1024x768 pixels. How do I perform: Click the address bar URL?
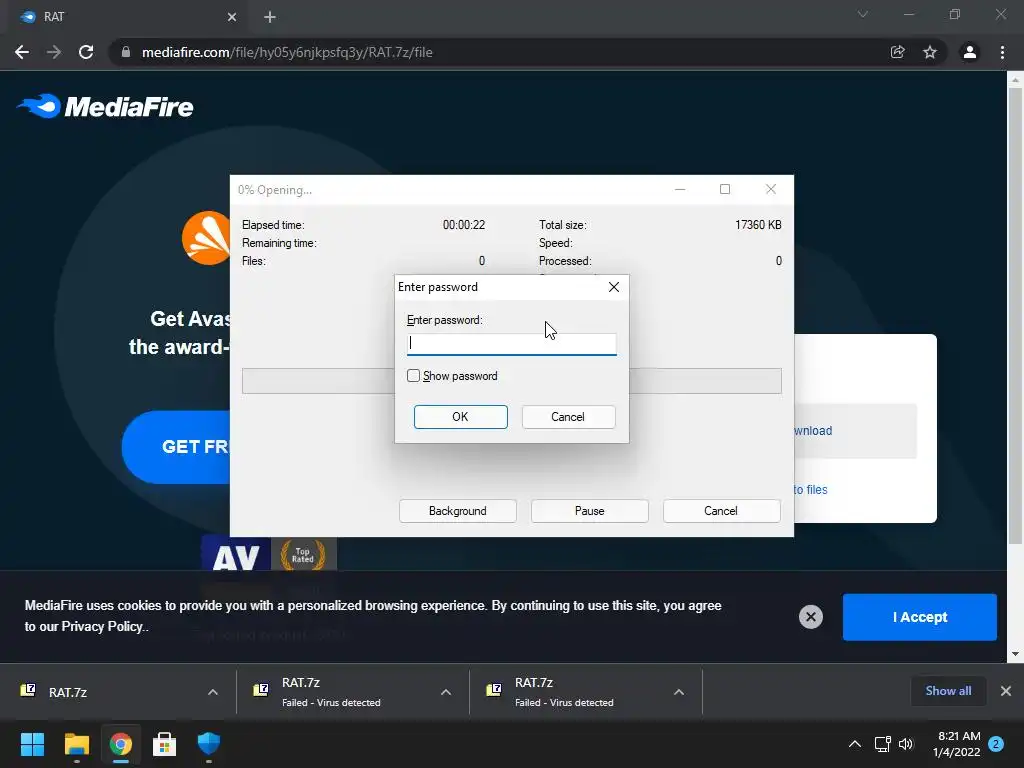click(x=287, y=52)
